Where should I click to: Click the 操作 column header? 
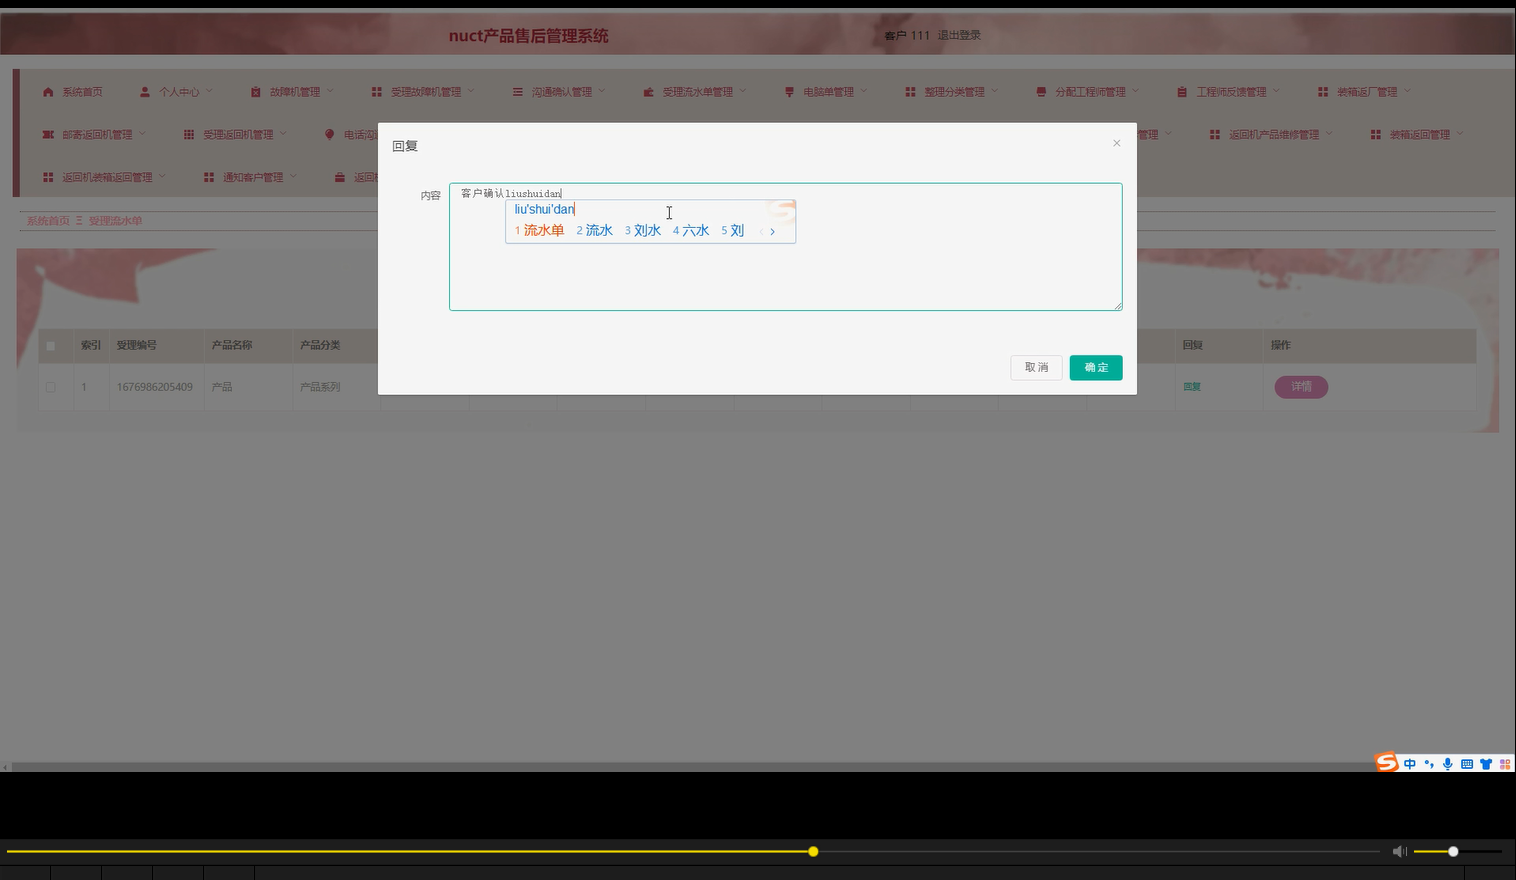point(1281,345)
